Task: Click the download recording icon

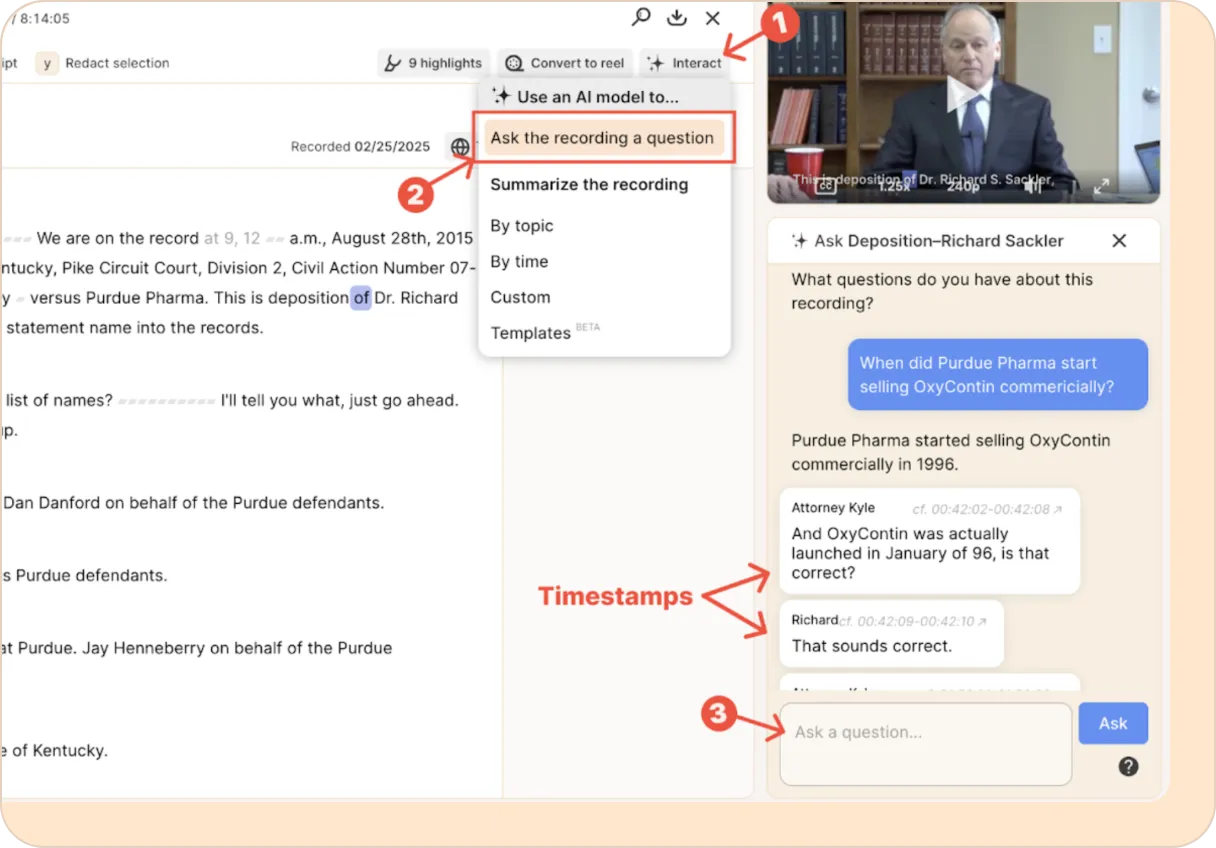Action: [x=677, y=17]
